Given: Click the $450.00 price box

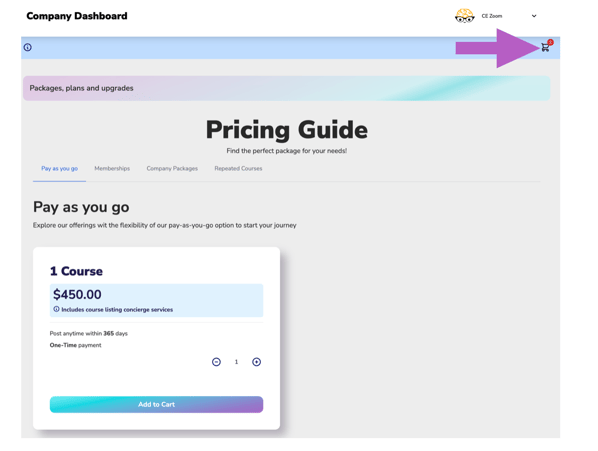Looking at the screenshot, I should click(x=156, y=300).
